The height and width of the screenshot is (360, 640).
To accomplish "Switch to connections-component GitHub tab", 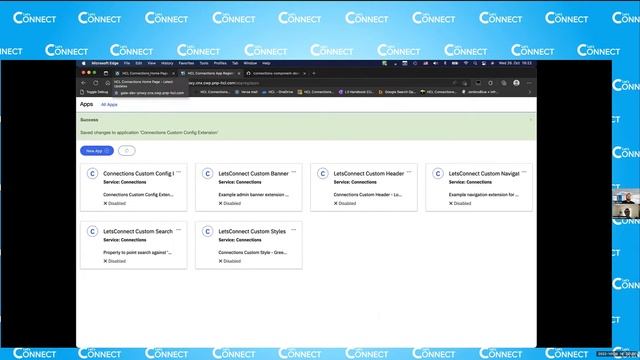I will coord(276,73).
